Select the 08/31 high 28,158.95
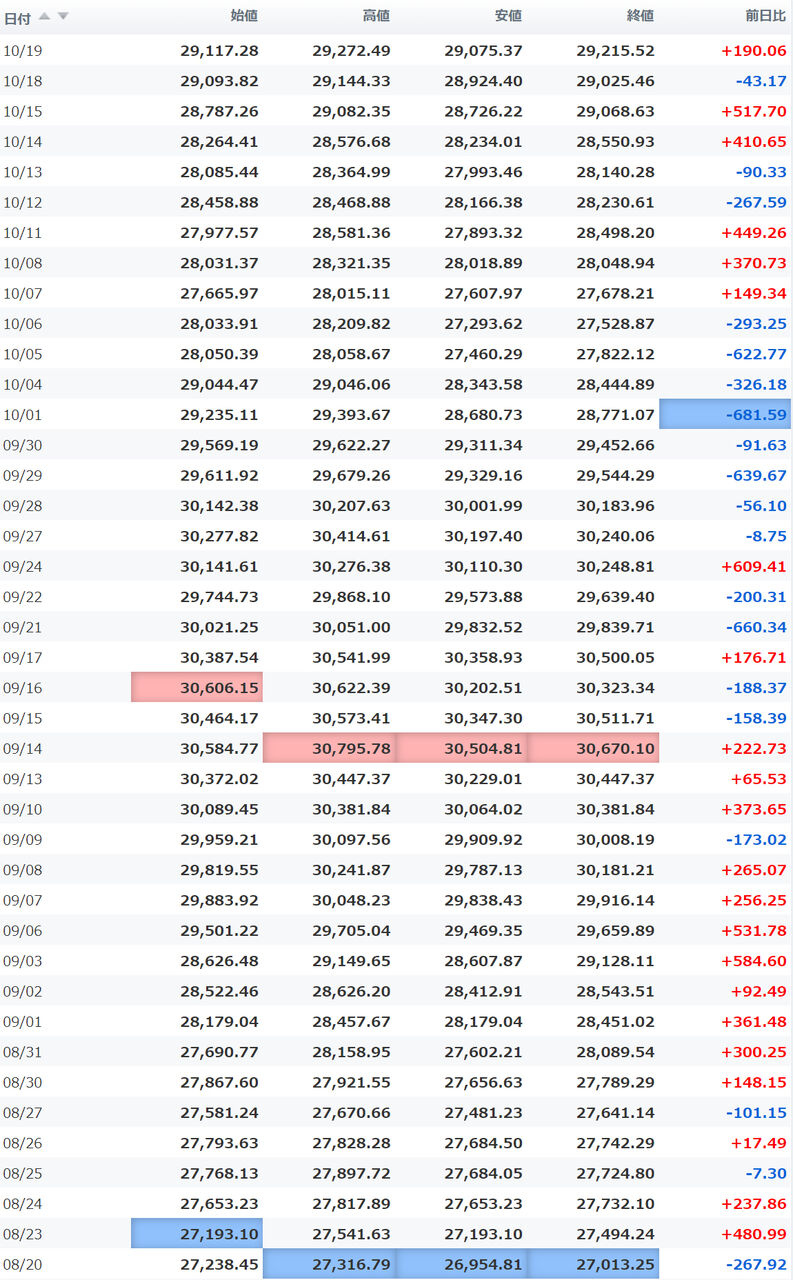Viewport: 793px width, 1280px height. click(351, 1052)
